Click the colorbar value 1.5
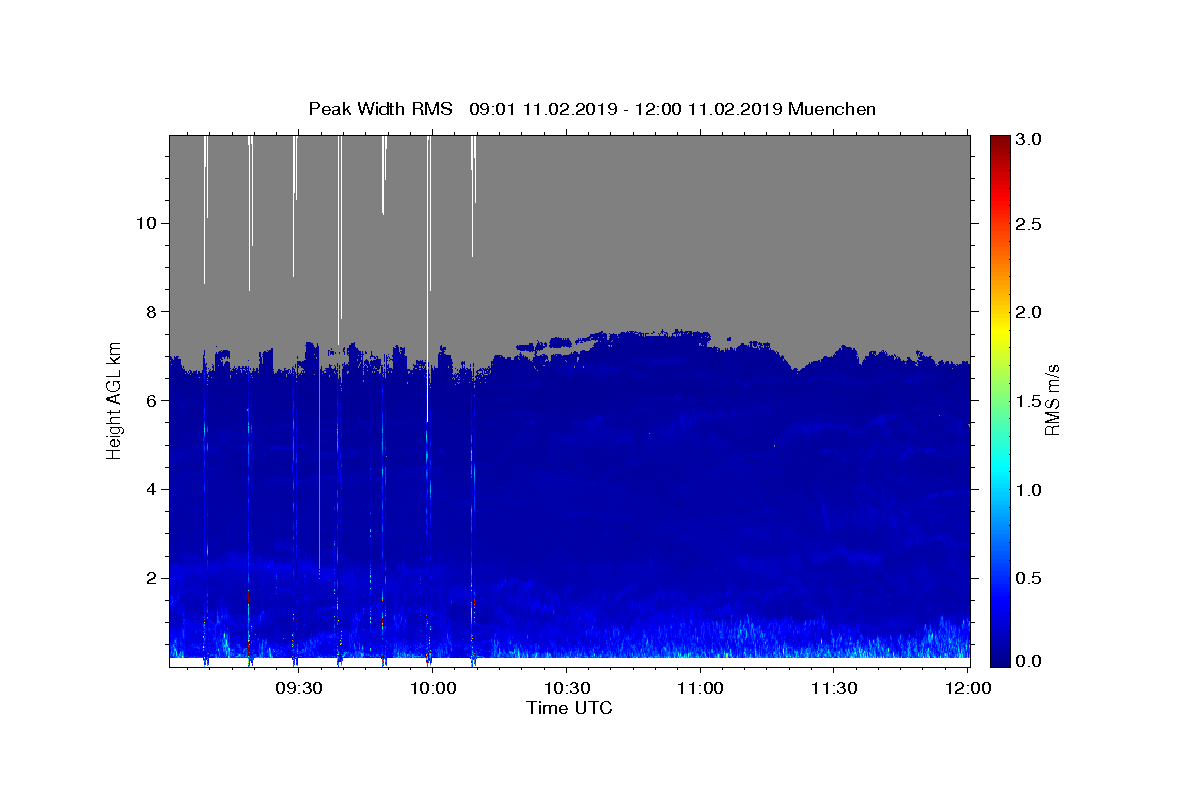The image size is (1200, 800). [x=1030, y=401]
